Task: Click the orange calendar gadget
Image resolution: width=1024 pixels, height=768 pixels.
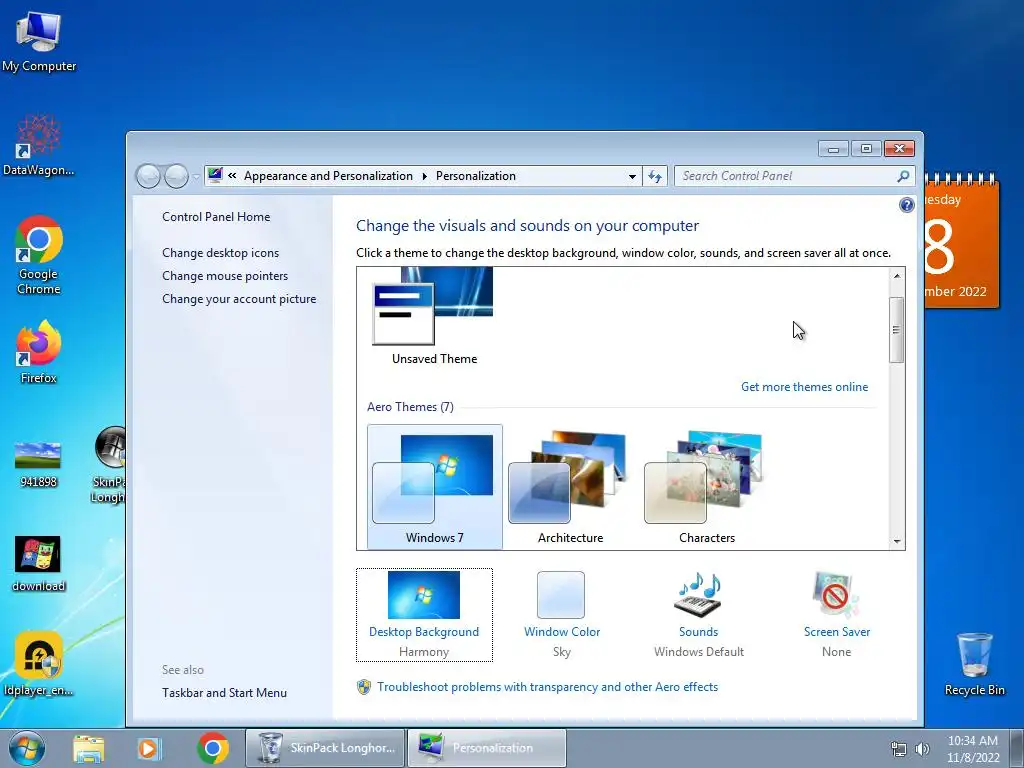Action: 961,242
